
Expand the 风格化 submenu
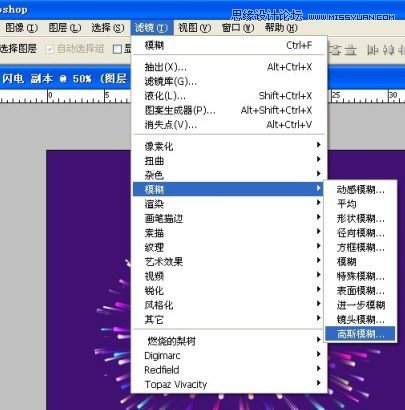pyautogui.click(x=229, y=305)
